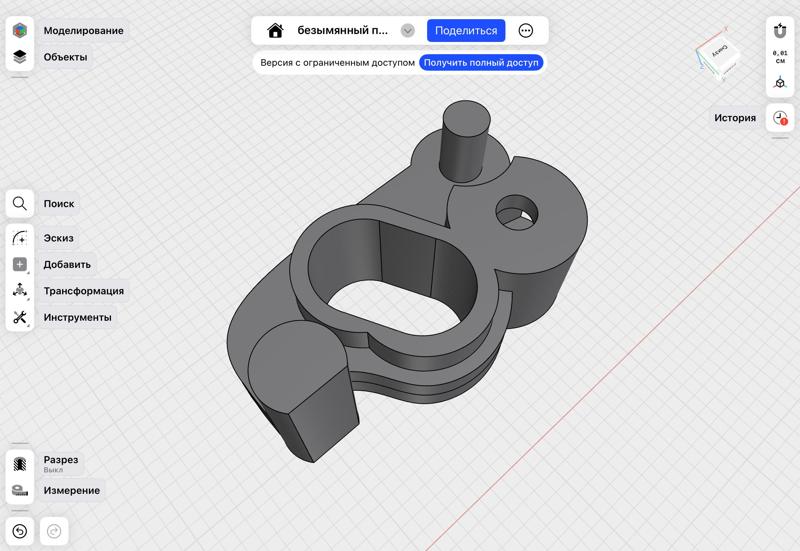Click the Объекты label
This screenshot has width=800, height=551.
[x=65, y=57]
